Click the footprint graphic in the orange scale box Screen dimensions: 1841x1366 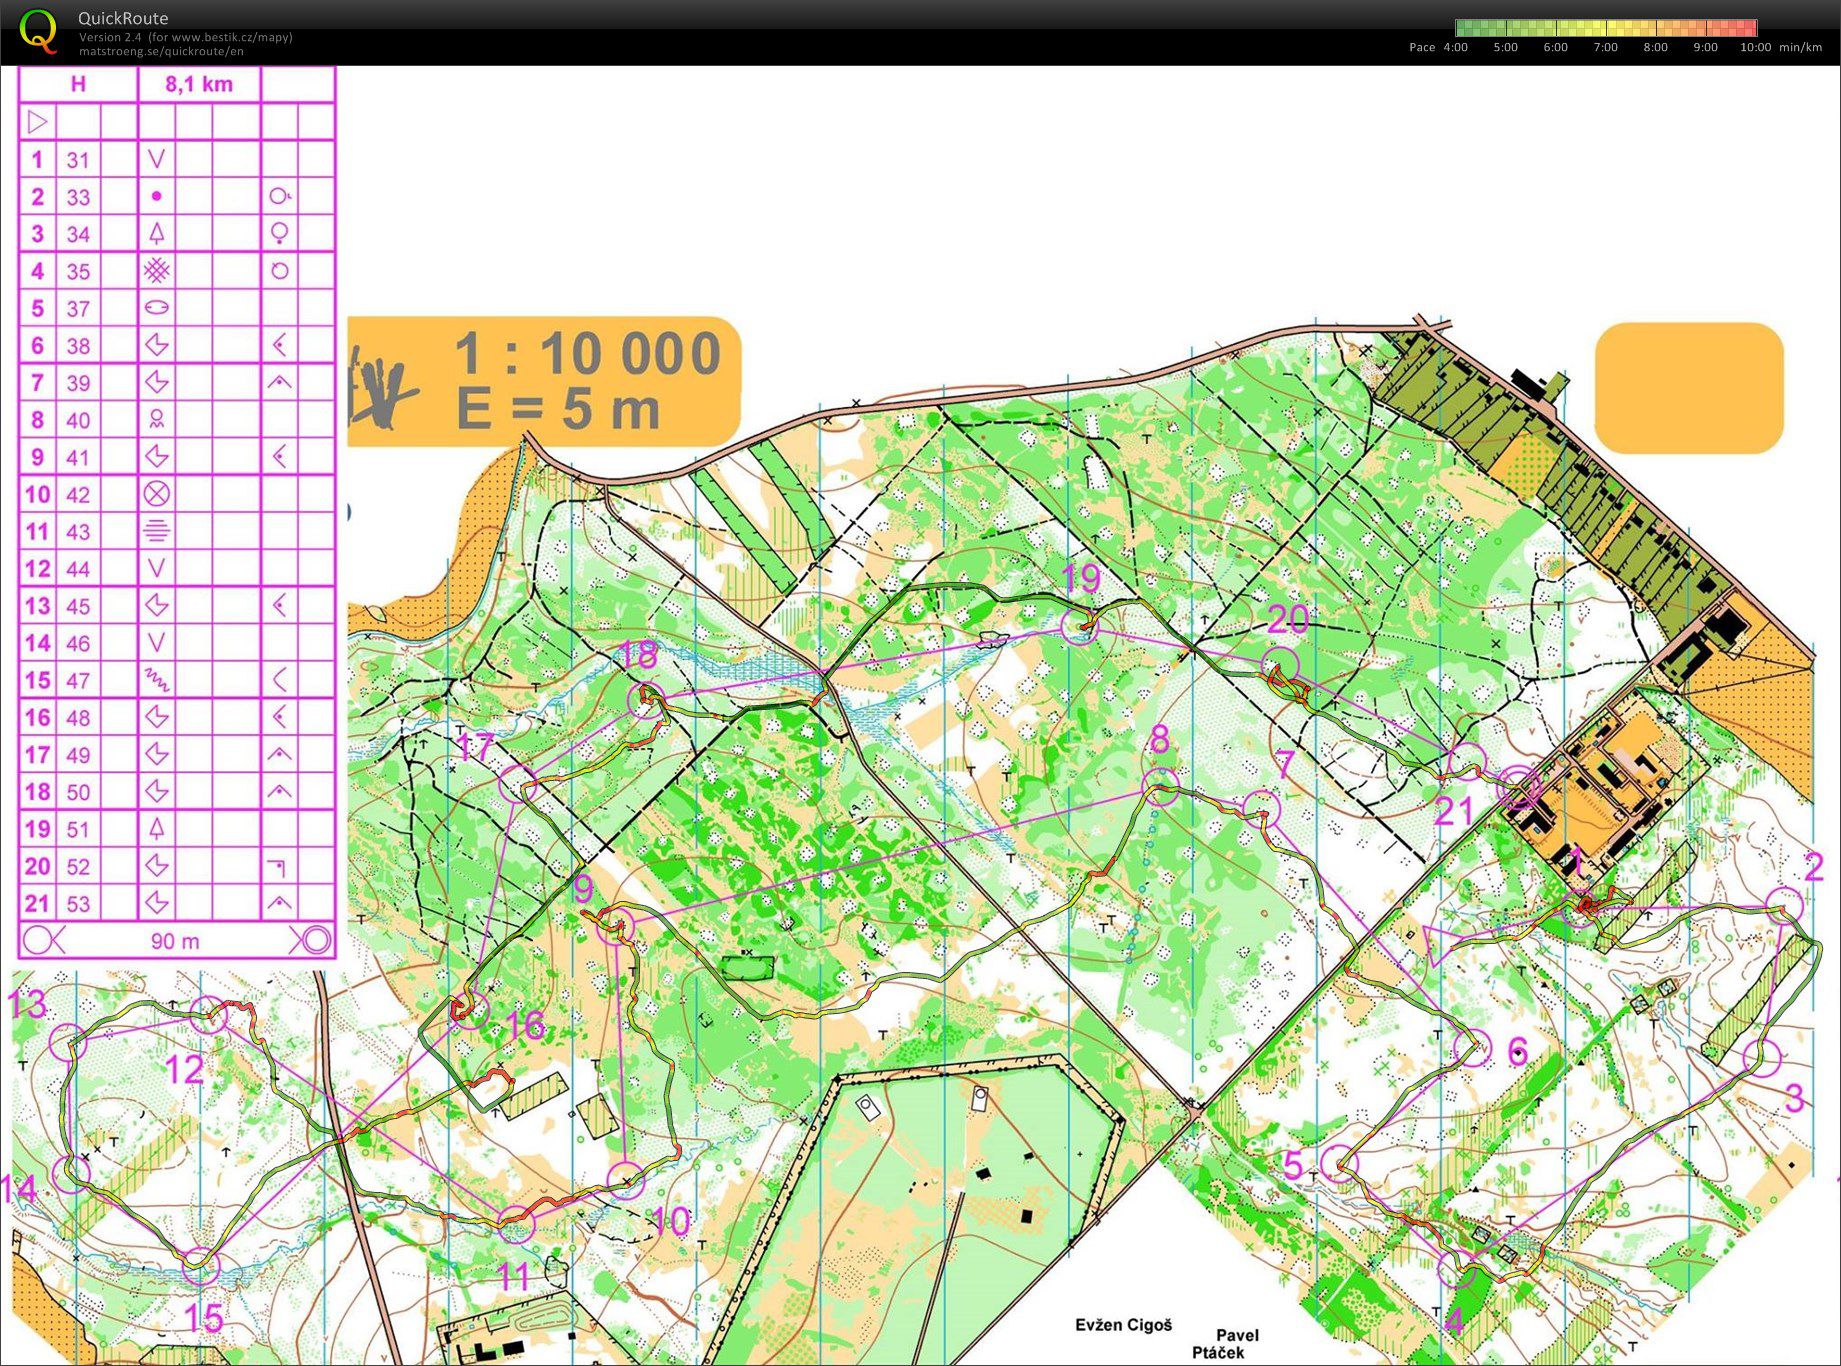point(381,388)
